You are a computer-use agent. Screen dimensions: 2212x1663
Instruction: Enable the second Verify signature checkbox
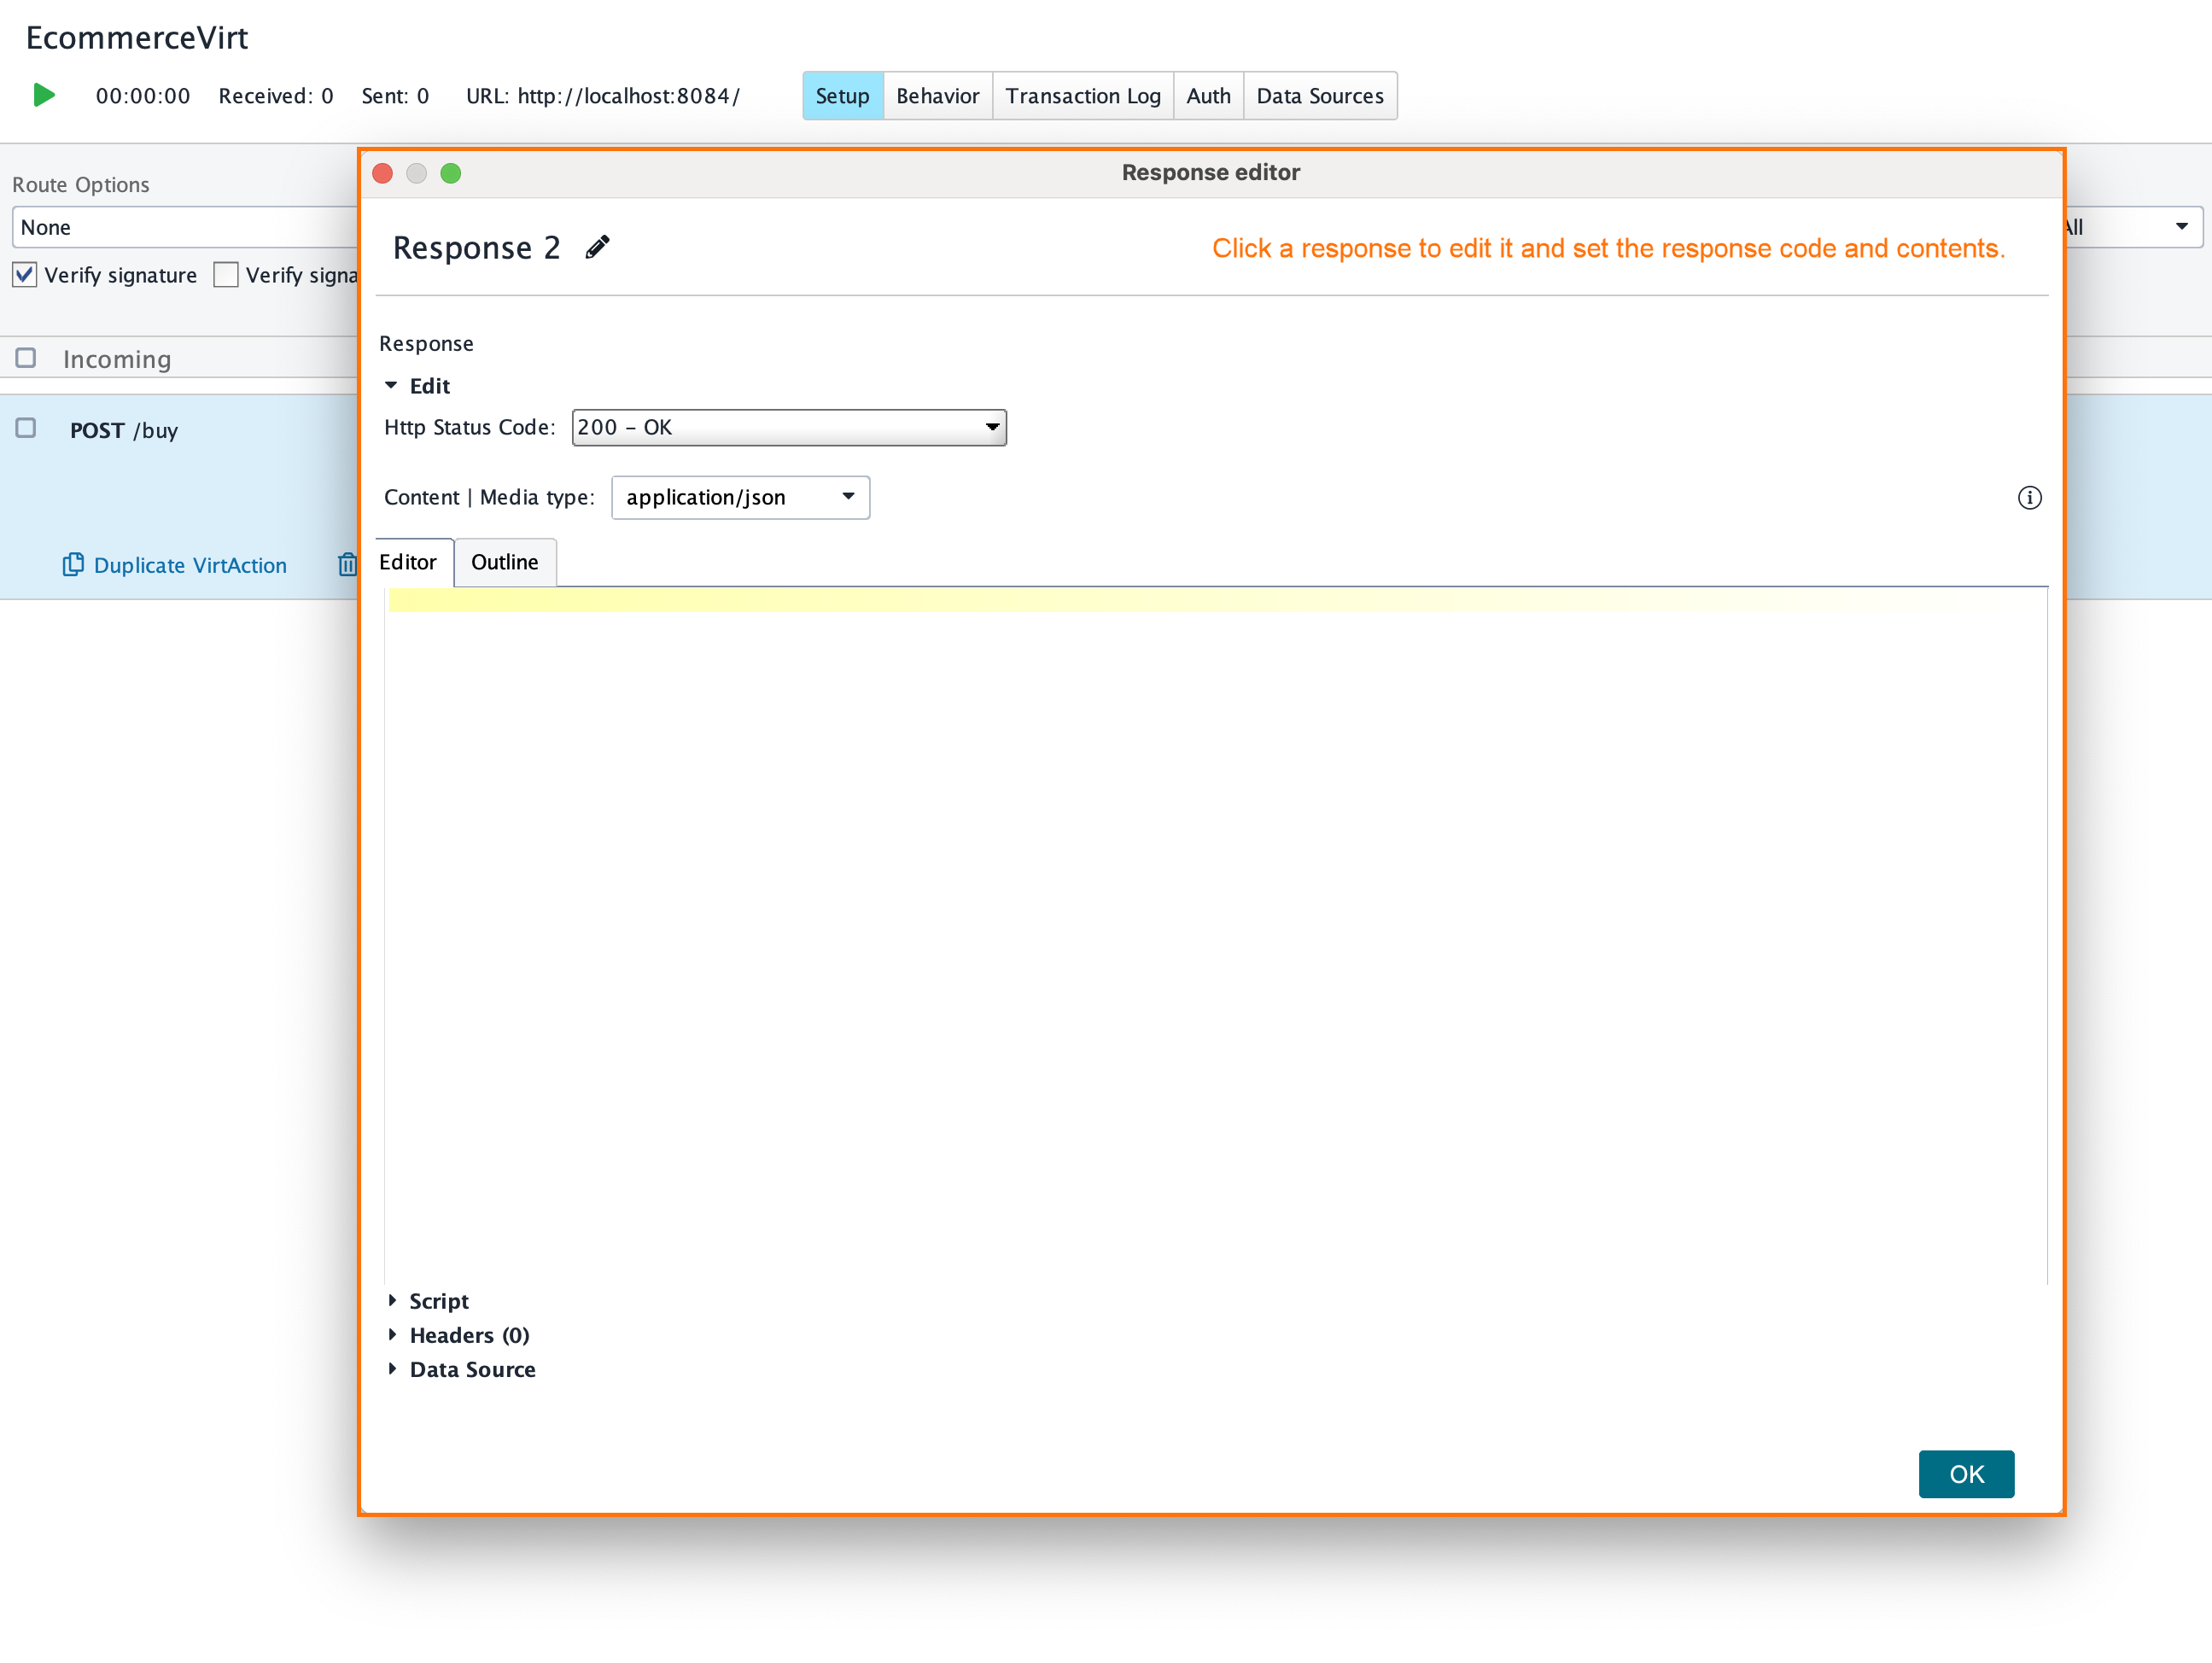[226, 274]
